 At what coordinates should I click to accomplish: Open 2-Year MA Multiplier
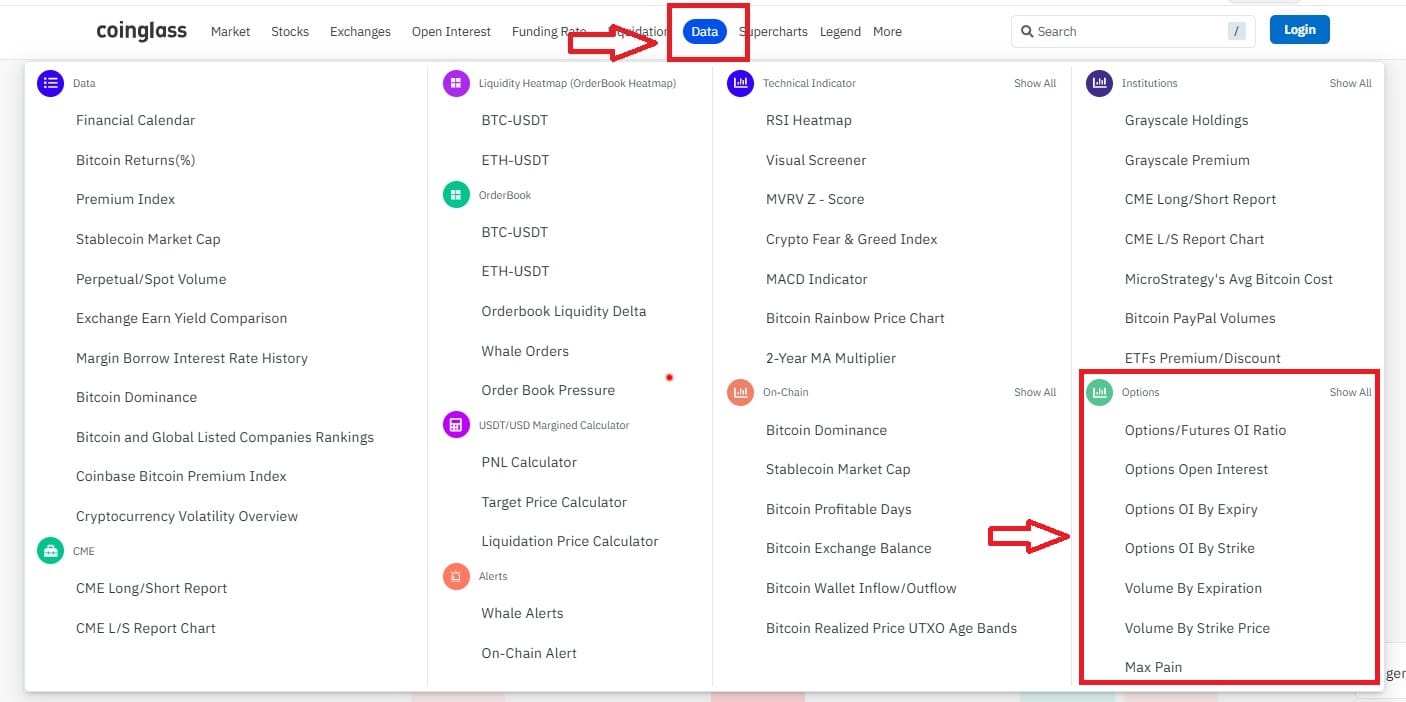(x=831, y=358)
